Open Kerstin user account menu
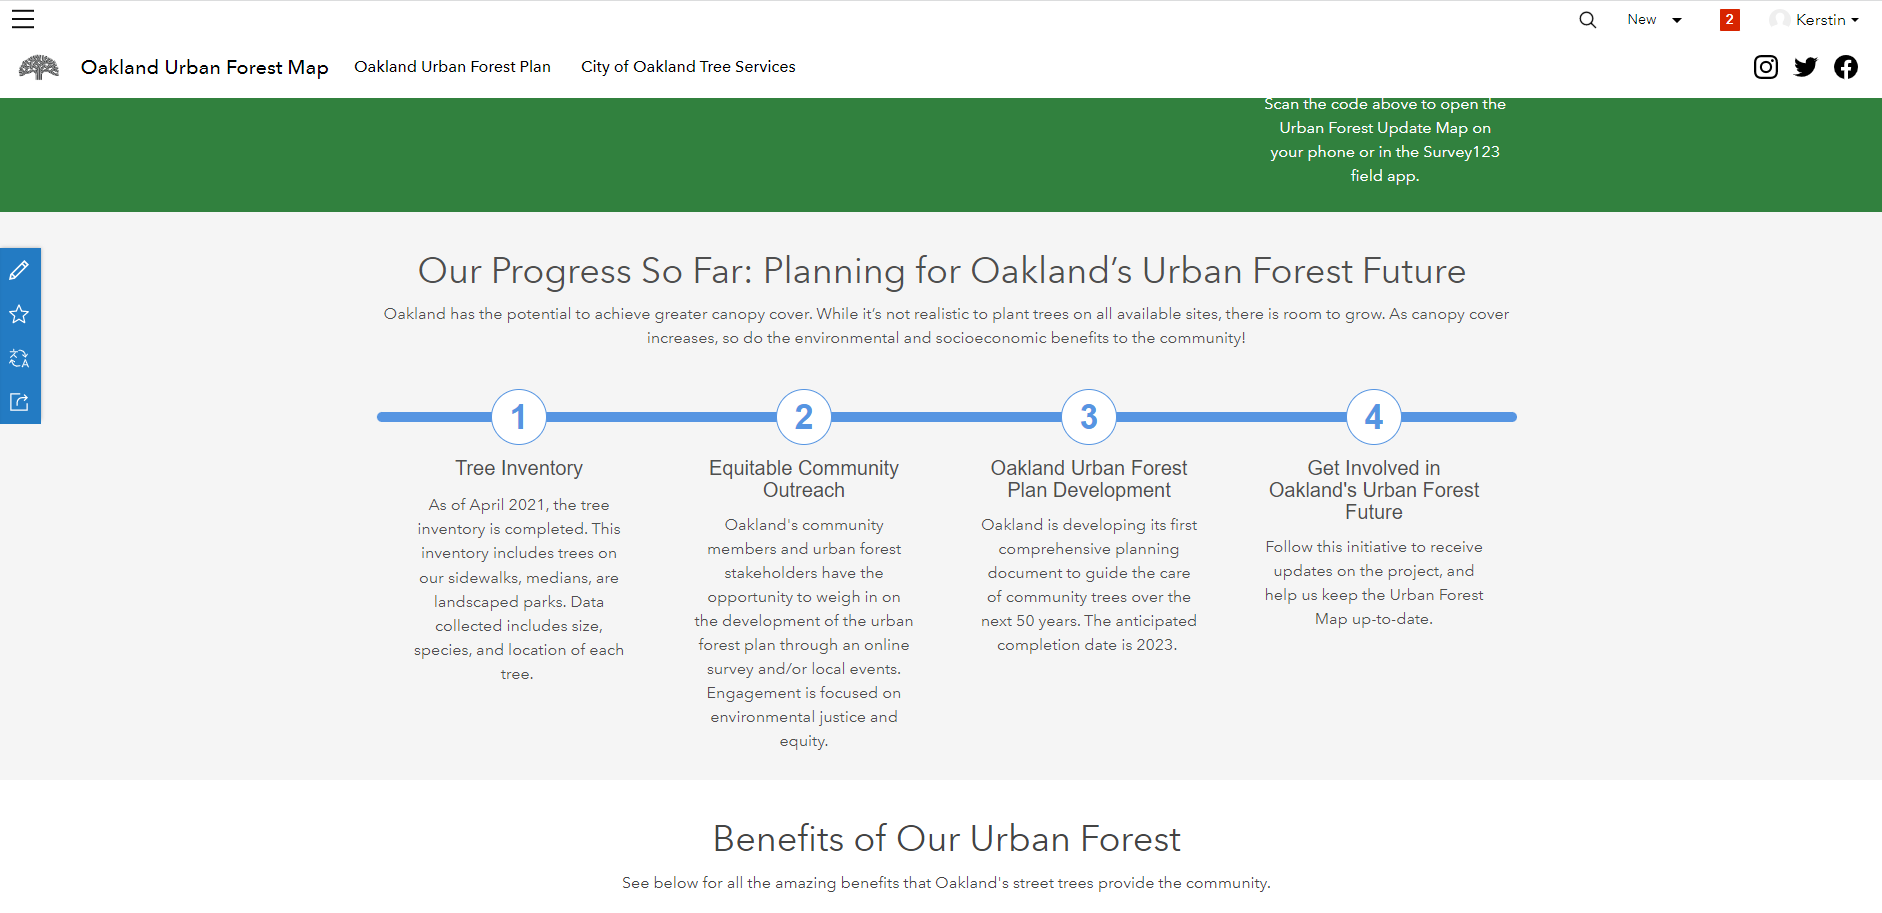 pos(1814,20)
